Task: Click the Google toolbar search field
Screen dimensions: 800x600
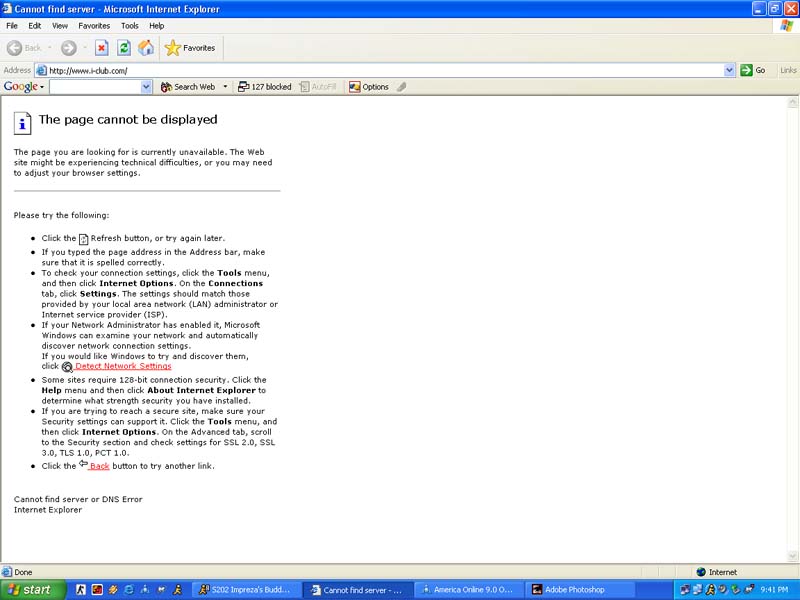Action: click(x=95, y=87)
